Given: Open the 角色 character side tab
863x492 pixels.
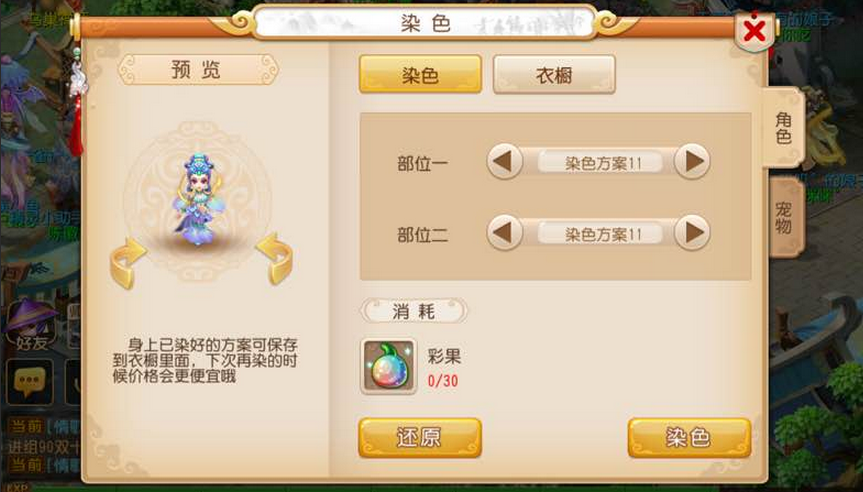Looking at the screenshot, I should pyautogui.click(x=783, y=128).
